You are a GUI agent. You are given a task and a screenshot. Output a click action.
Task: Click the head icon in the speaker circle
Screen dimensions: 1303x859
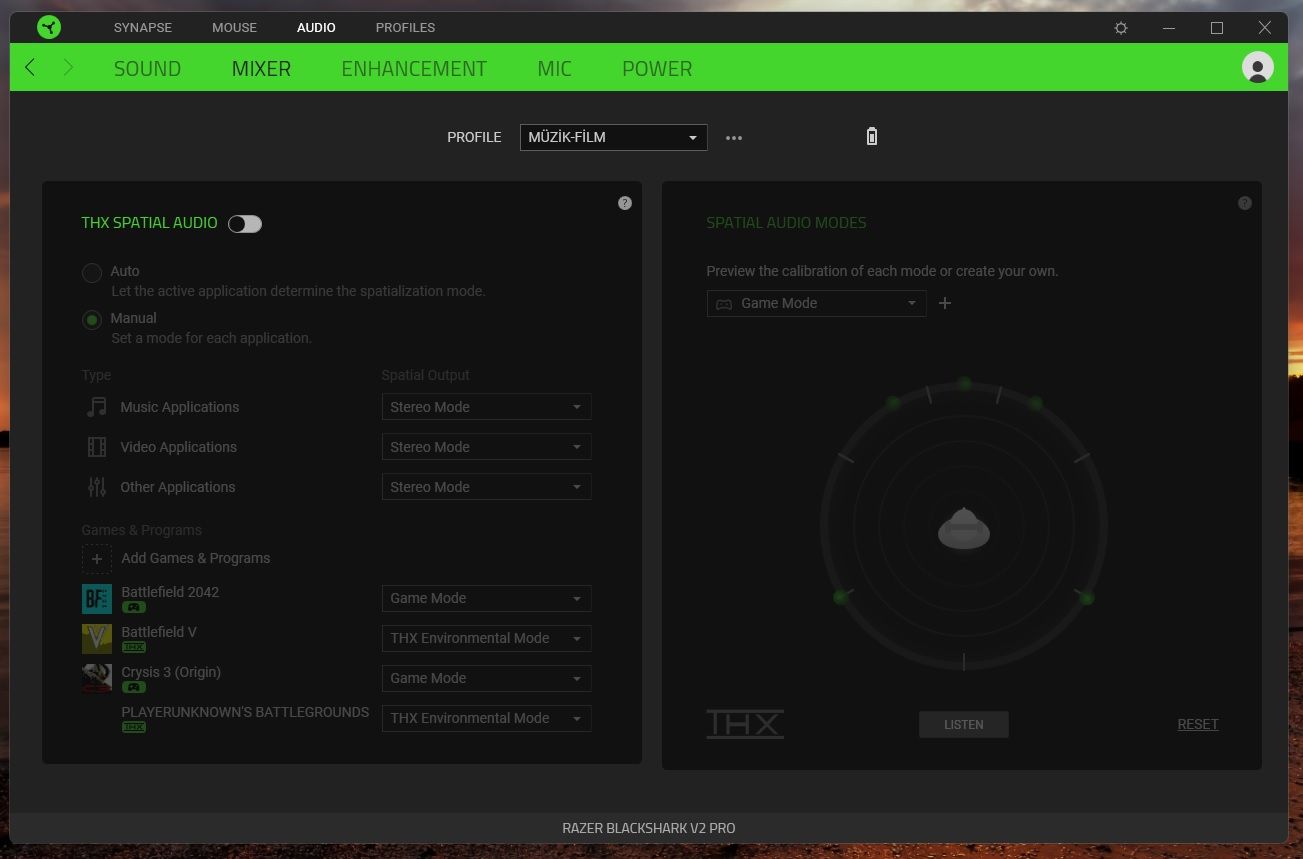point(964,529)
